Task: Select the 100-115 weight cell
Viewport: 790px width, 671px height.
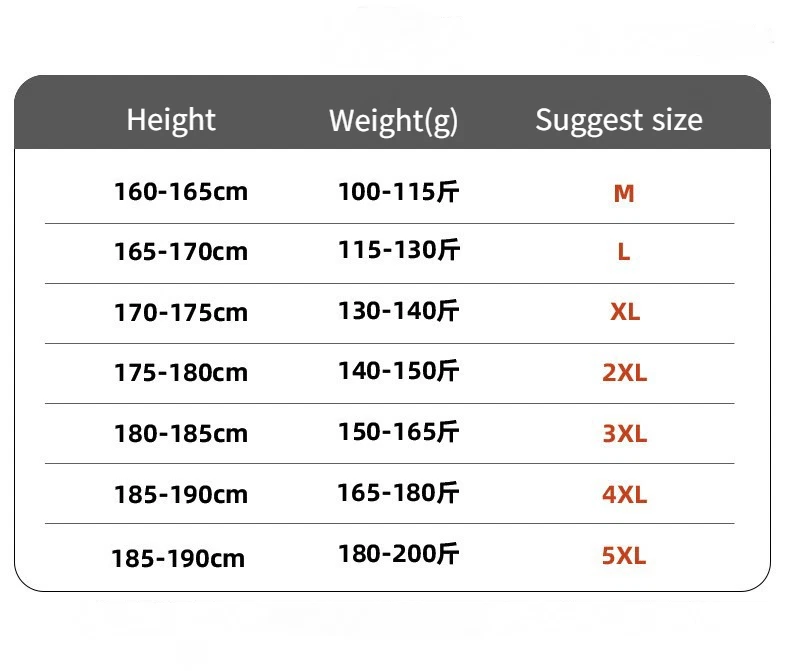Action: click(398, 191)
